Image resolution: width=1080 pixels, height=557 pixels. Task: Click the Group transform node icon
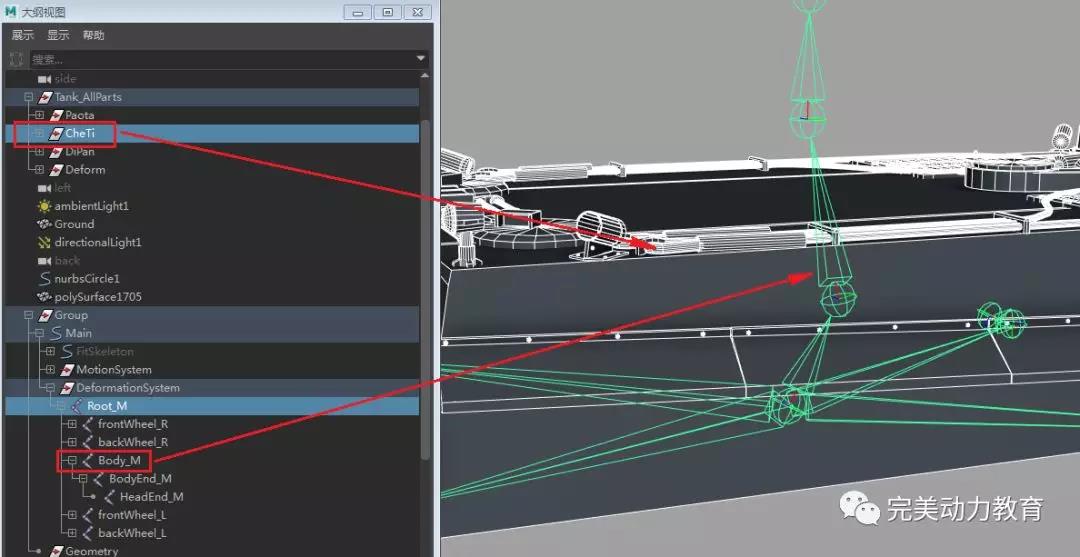pos(46,315)
